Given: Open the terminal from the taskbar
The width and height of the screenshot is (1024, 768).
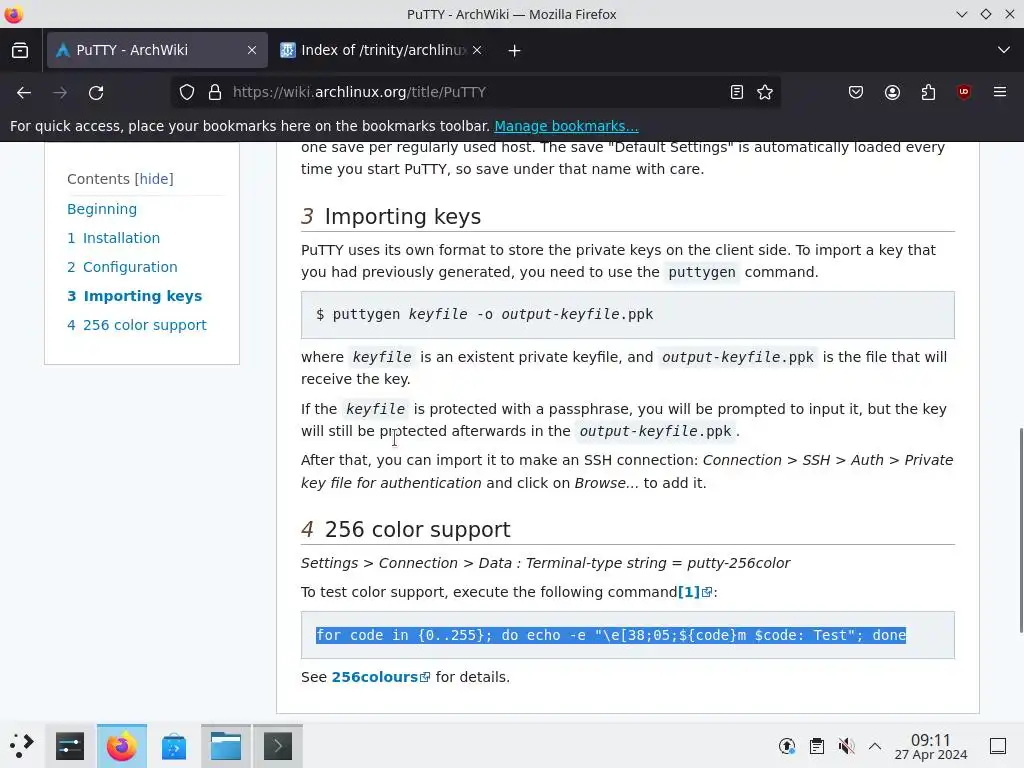Looking at the screenshot, I should click(x=278, y=746).
